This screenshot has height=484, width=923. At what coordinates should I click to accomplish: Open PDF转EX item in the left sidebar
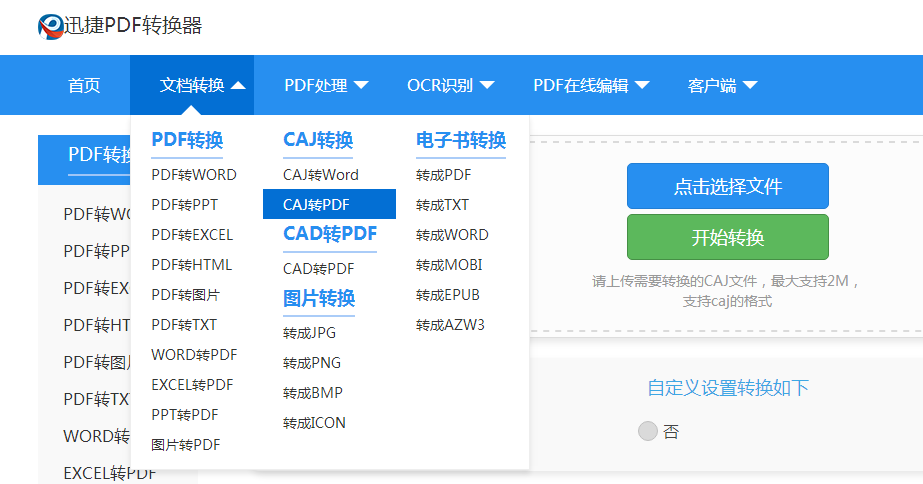pyautogui.click(x=97, y=289)
